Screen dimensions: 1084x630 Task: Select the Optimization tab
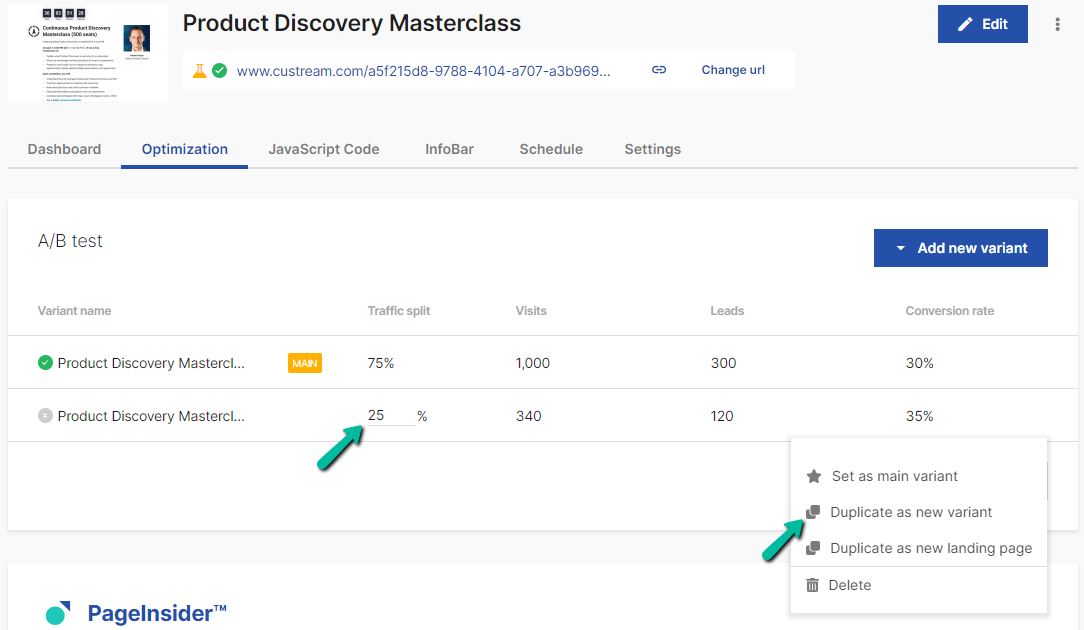[185, 149]
